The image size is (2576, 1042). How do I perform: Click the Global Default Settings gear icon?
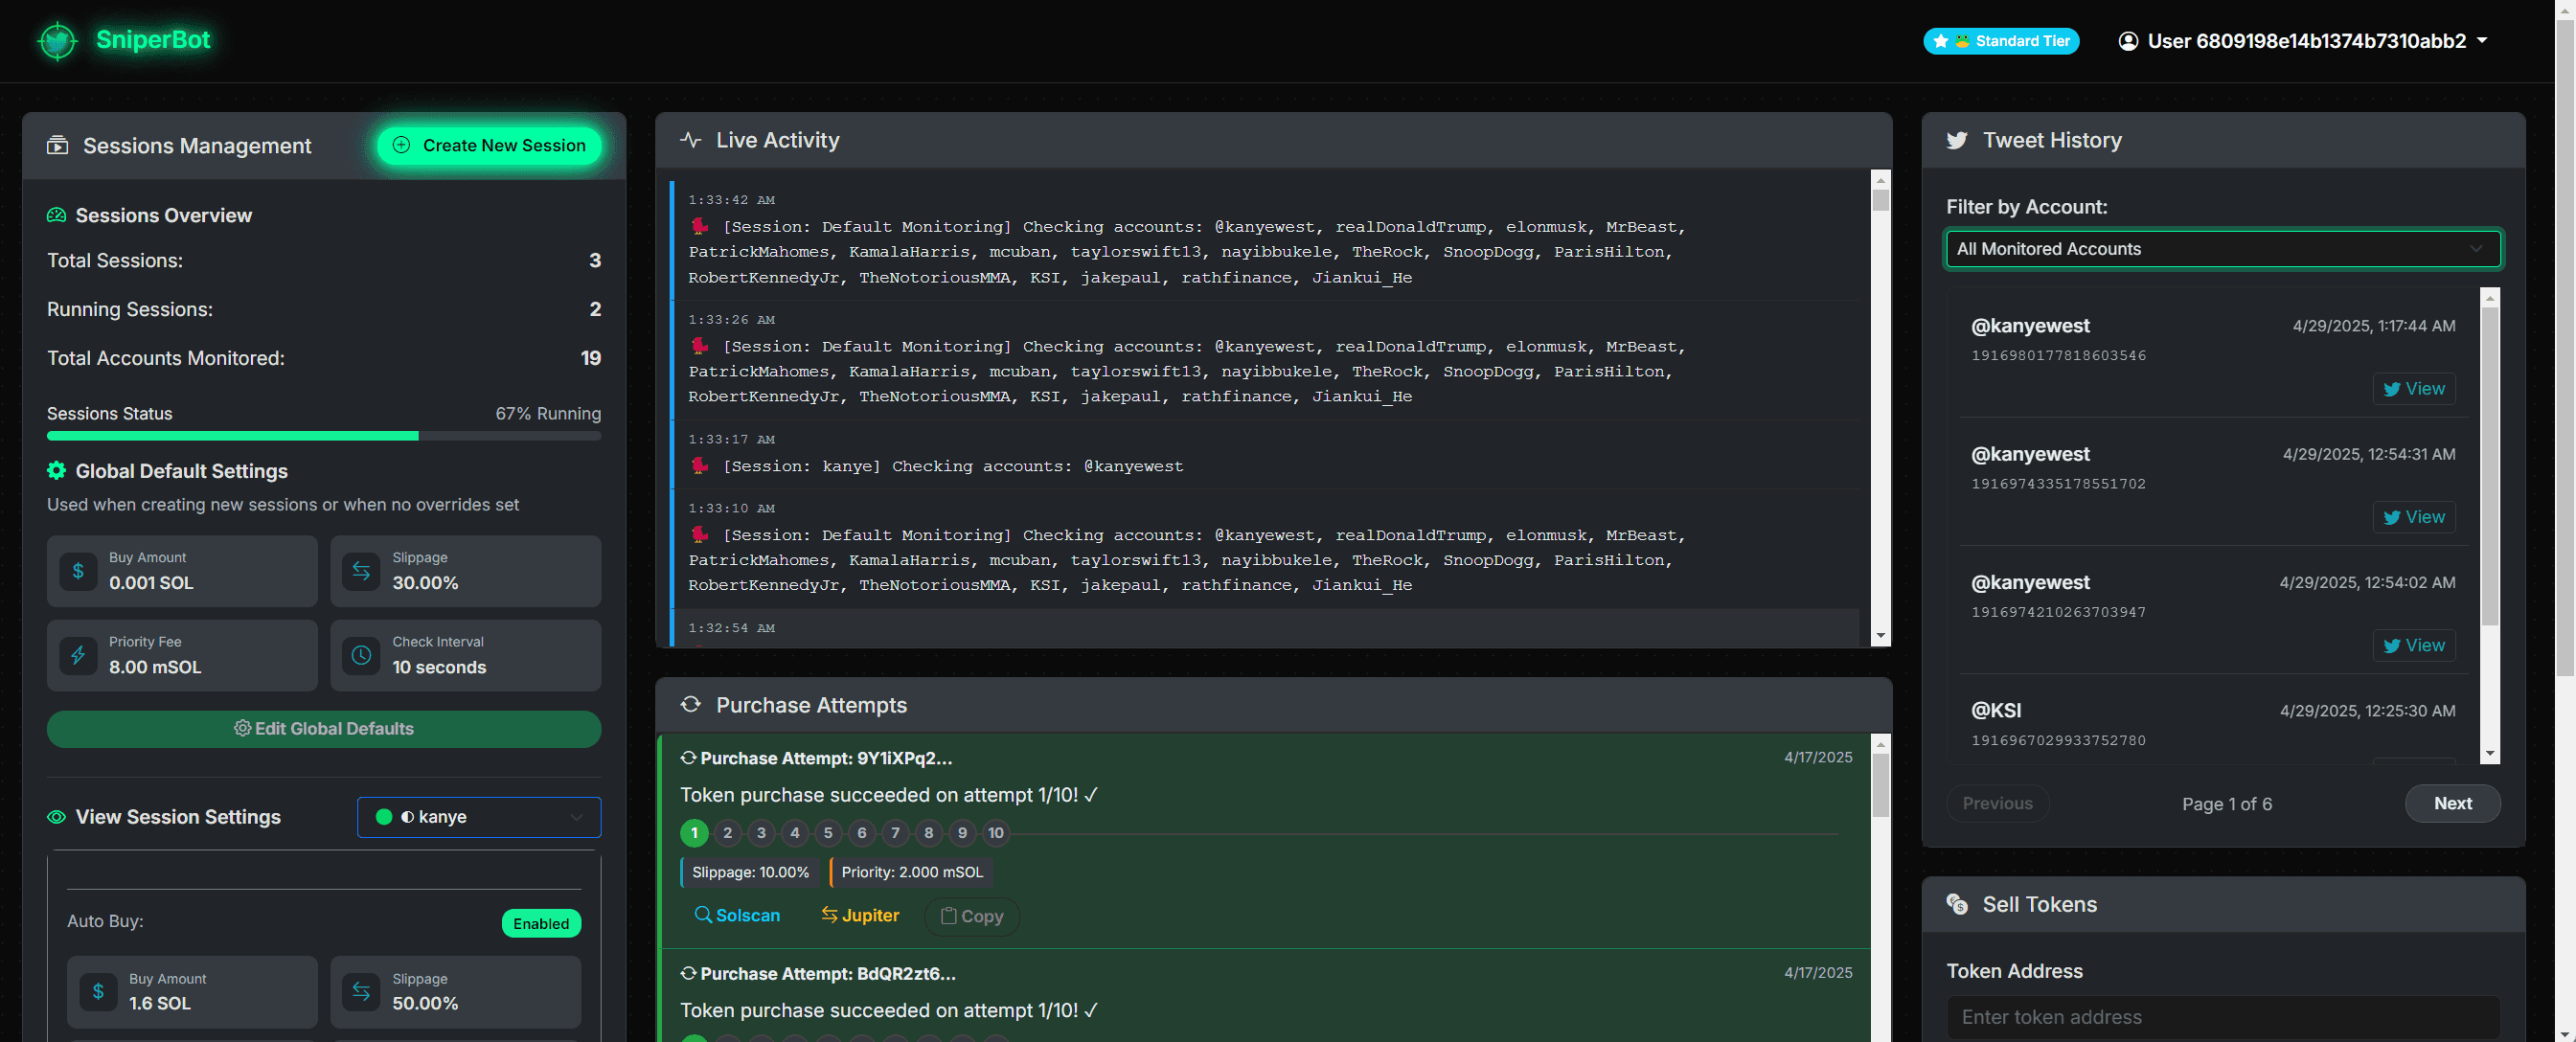57,471
